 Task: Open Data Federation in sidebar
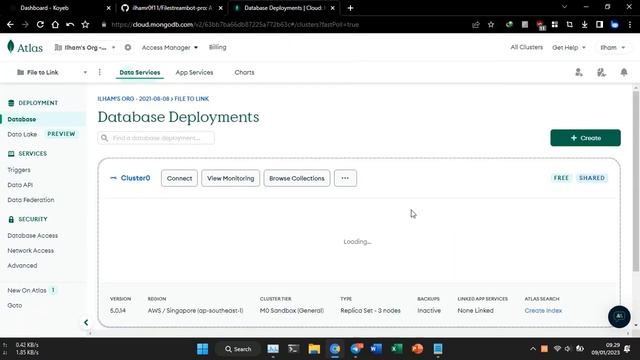tap(31, 200)
